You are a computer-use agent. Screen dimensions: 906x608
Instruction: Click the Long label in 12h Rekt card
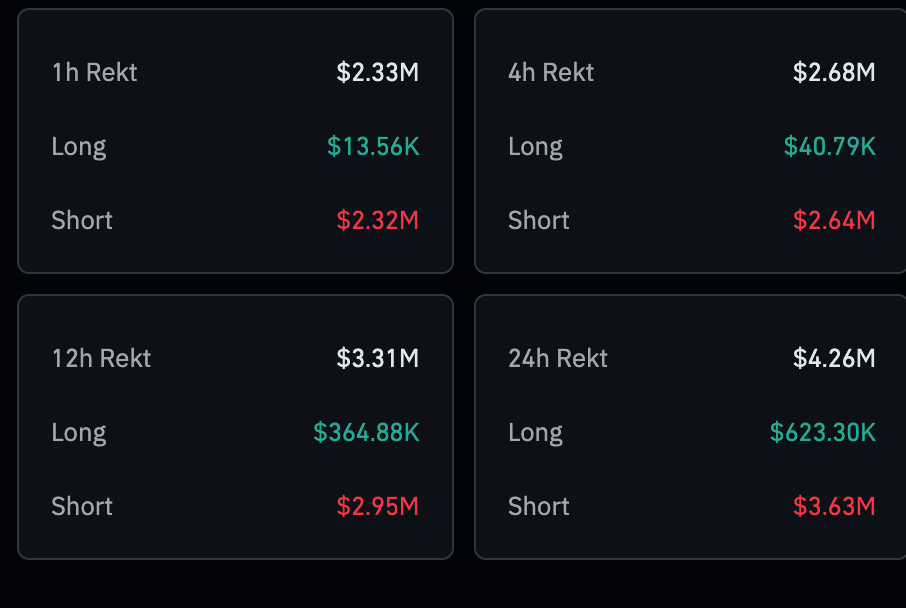tap(79, 433)
